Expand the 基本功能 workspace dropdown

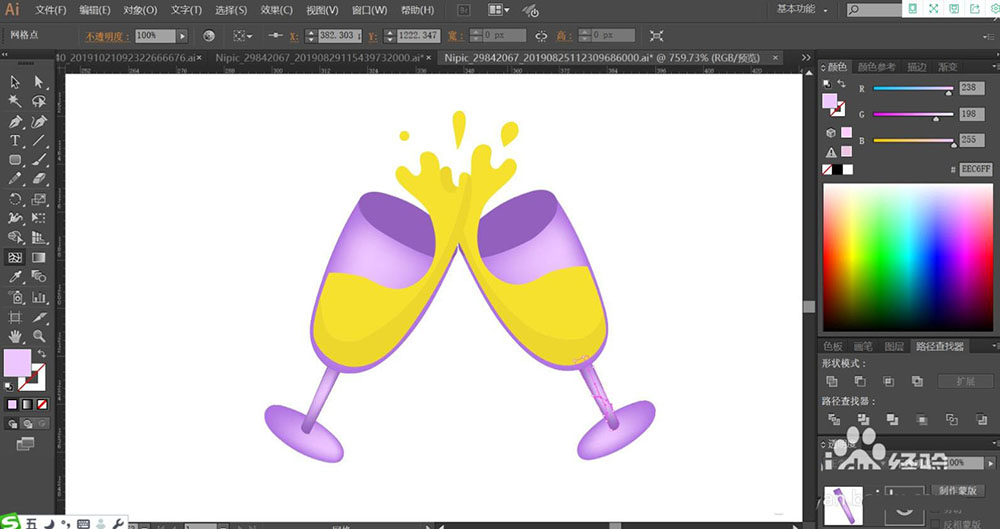point(802,10)
